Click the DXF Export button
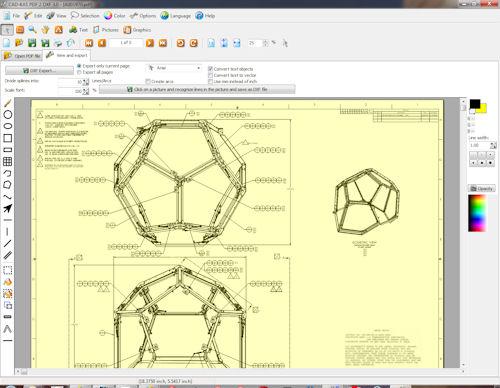 [39, 71]
